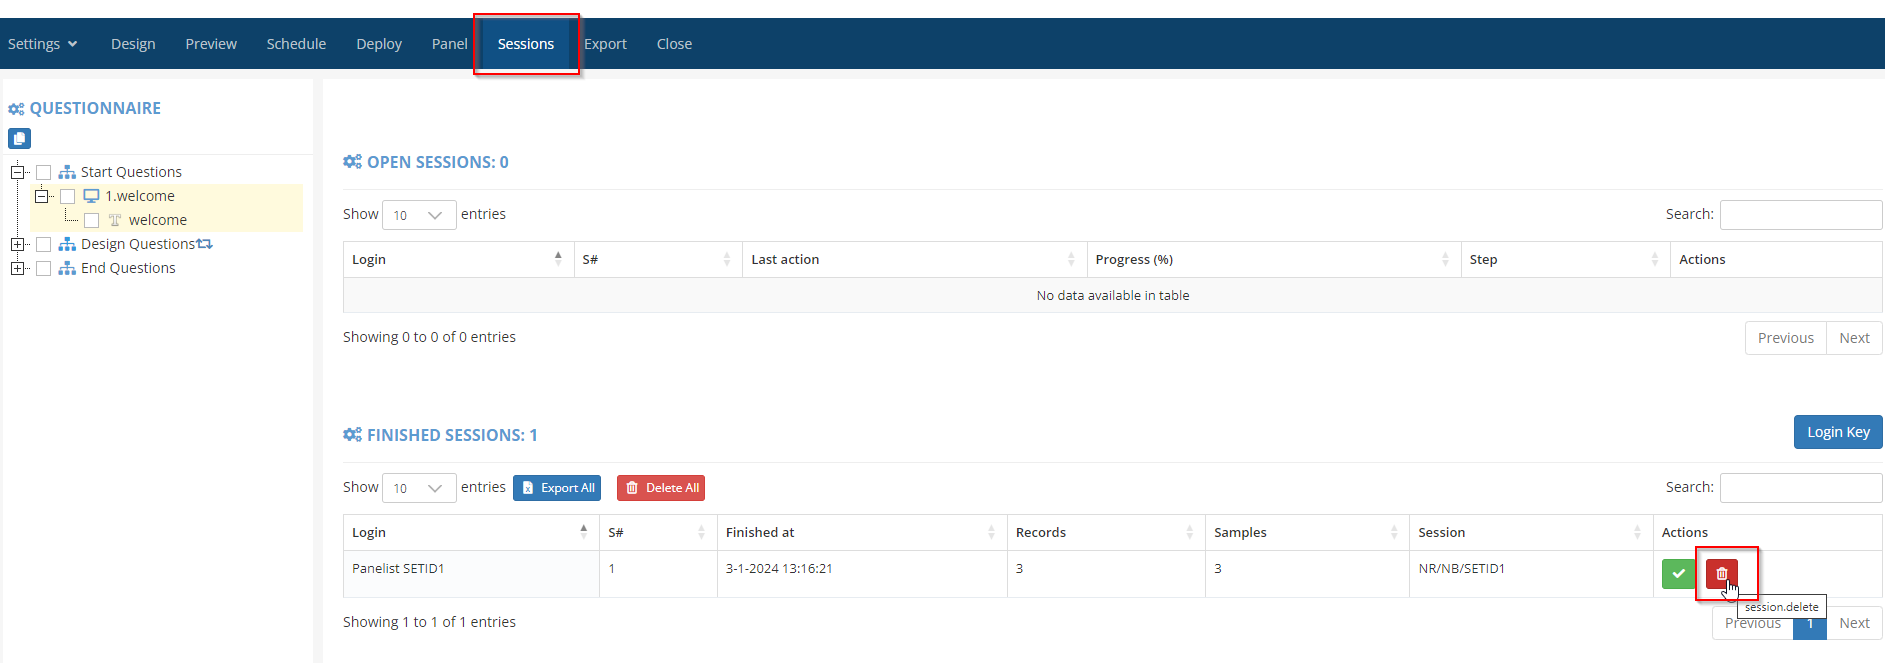1885x663 pixels.
Task: Expand the Design Questions tree node
Action: pyautogui.click(x=17, y=244)
